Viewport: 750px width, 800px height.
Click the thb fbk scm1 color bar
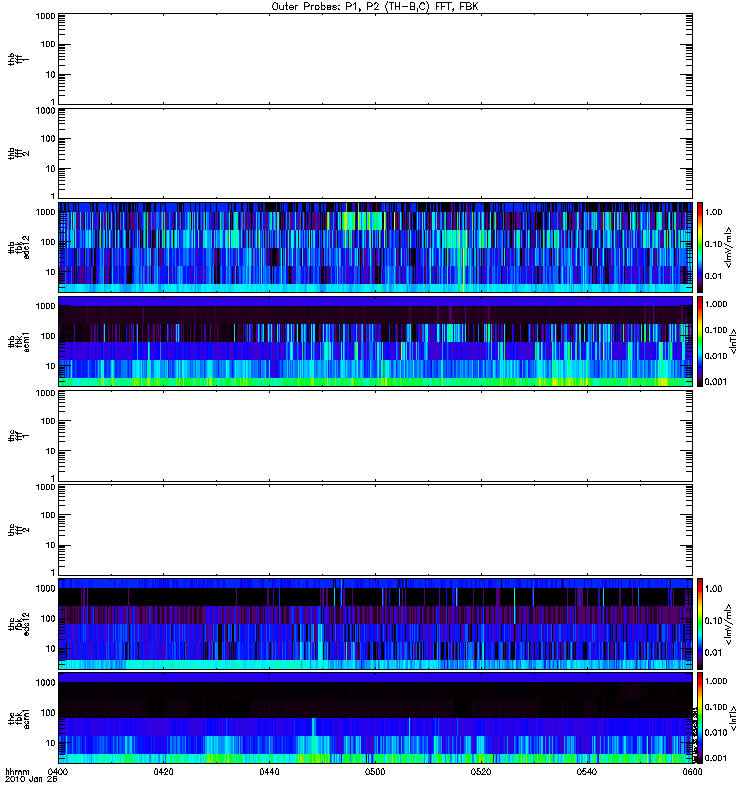(x=700, y=341)
